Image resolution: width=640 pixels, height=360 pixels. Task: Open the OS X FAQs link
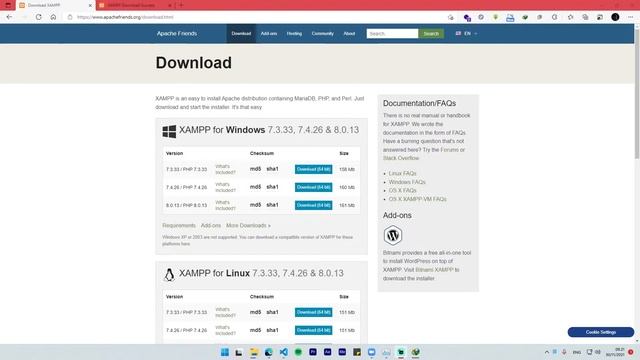coord(402,191)
